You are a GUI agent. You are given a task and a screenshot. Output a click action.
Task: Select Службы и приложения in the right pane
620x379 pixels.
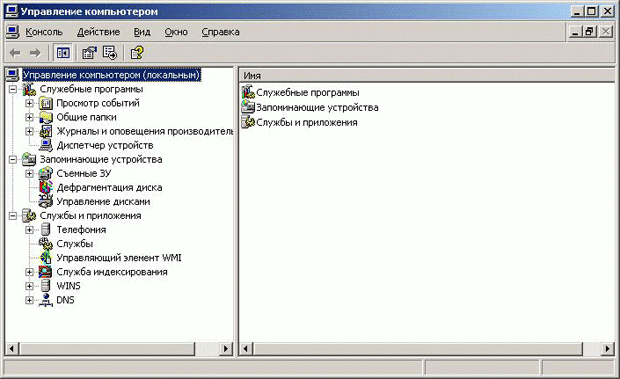tap(306, 123)
